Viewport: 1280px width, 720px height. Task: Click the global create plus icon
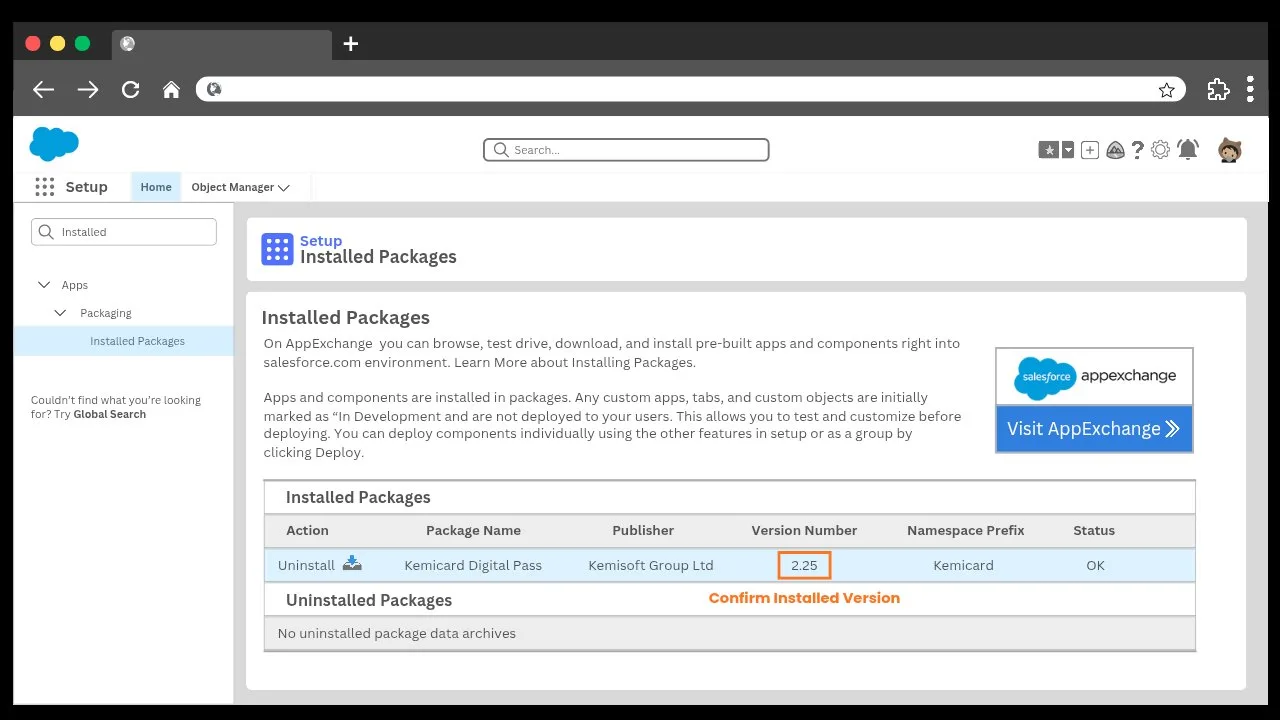click(1090, 150)
